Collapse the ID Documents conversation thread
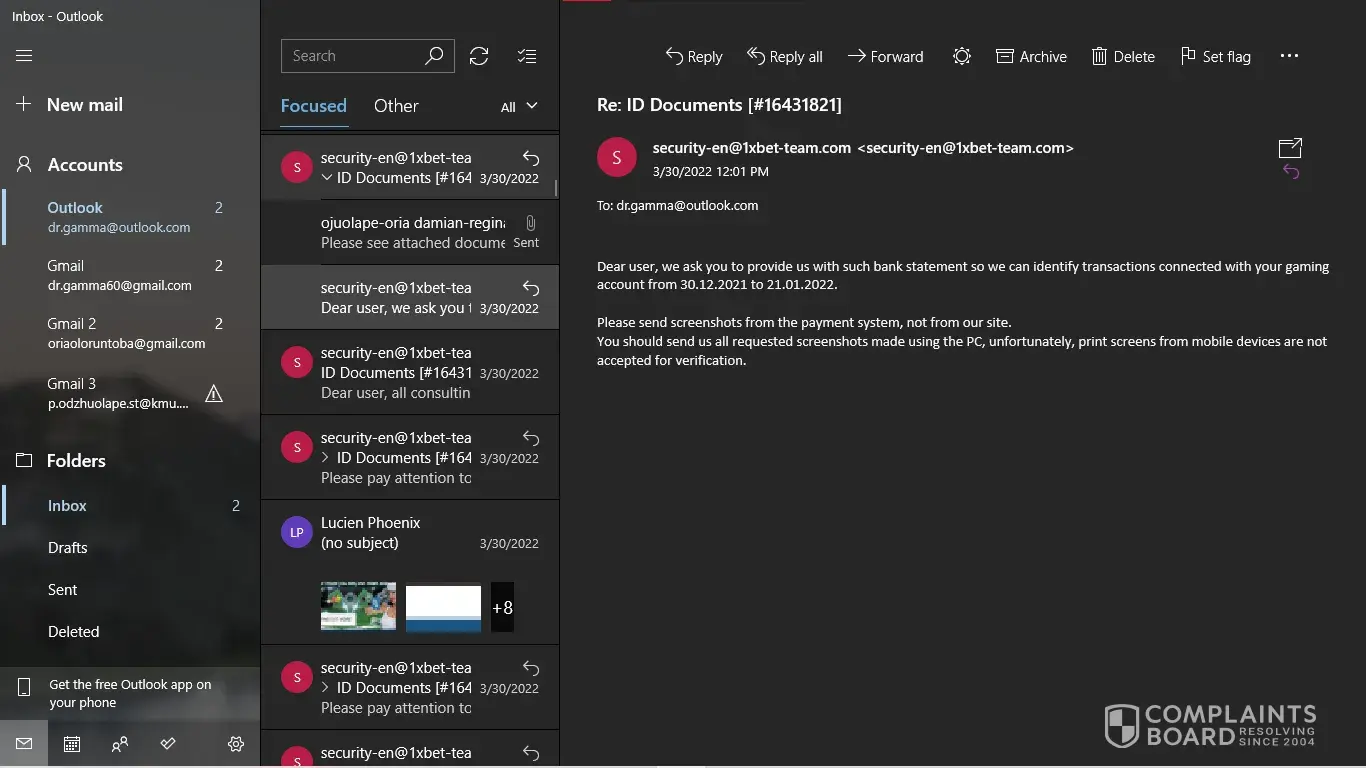 point(327,178)
